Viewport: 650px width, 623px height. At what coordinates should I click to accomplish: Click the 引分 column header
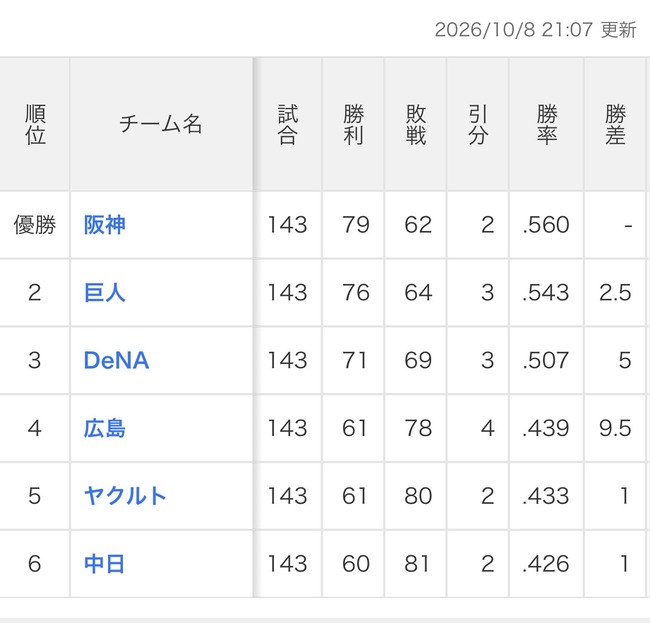point(478,124)
